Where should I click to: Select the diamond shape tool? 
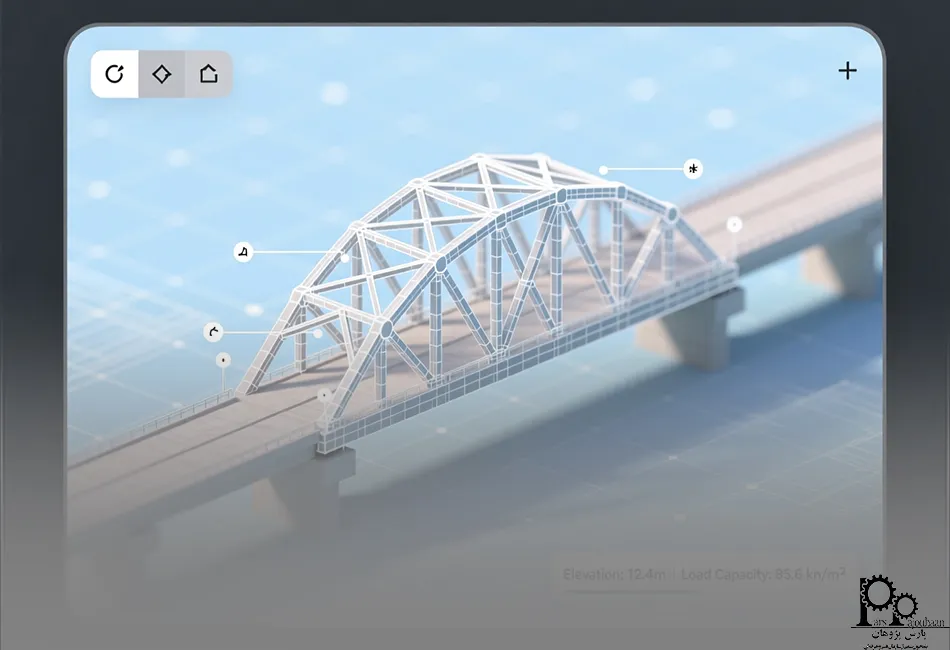[162, 74]
